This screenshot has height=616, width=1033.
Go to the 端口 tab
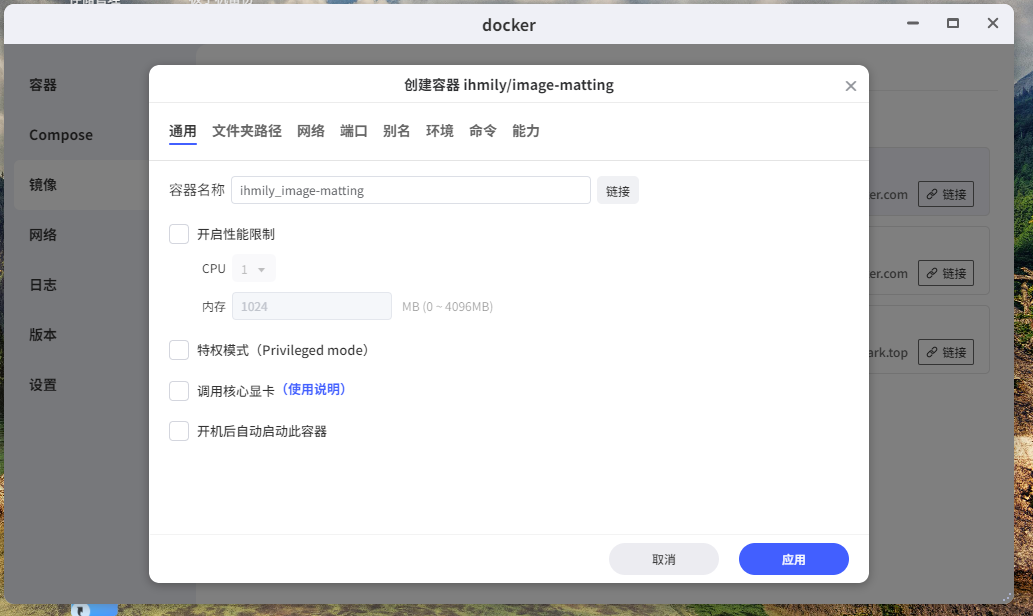[x=354, y=131]
